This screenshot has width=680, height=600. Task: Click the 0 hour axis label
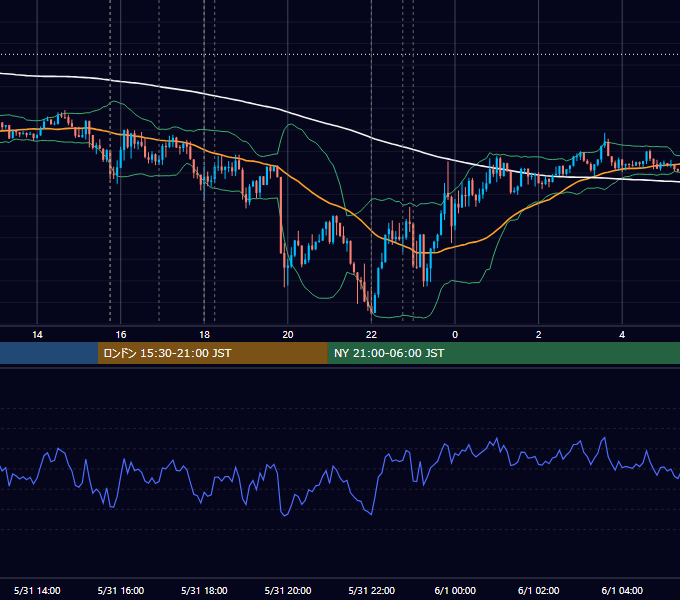point(455,335)
